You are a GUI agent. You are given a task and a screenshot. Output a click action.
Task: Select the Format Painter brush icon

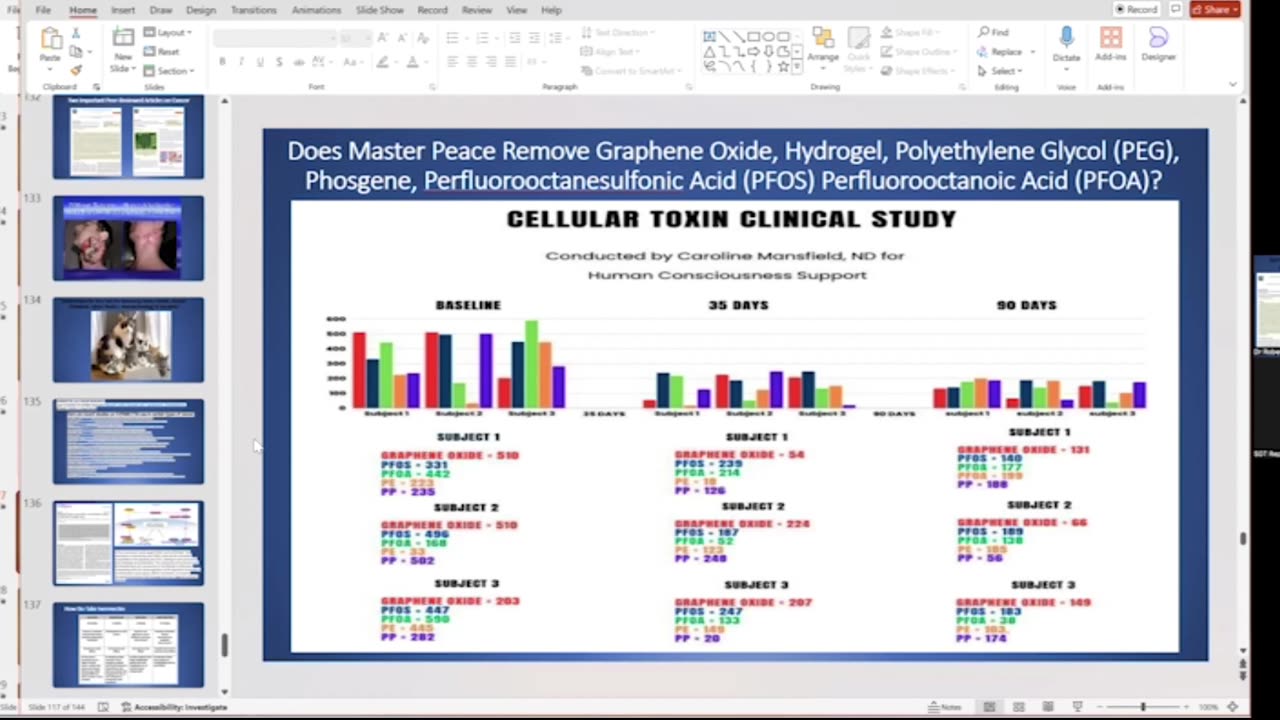tap(76, 70)
